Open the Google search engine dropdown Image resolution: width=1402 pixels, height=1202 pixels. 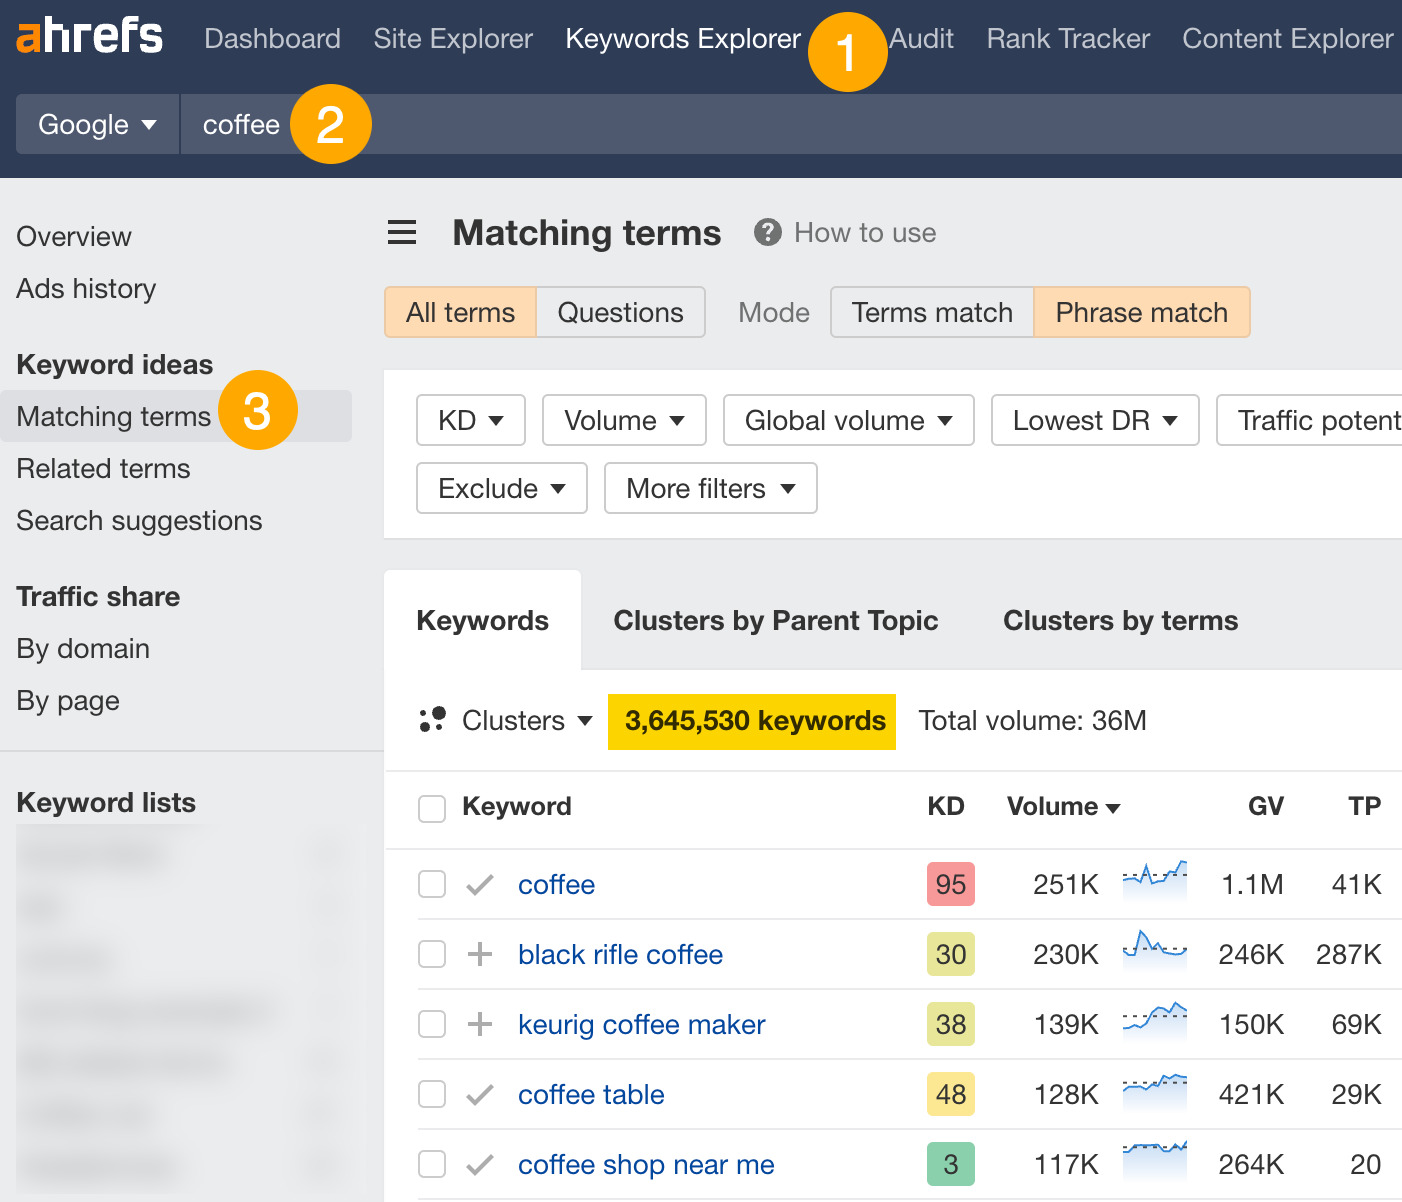click(x=96, y=124)
